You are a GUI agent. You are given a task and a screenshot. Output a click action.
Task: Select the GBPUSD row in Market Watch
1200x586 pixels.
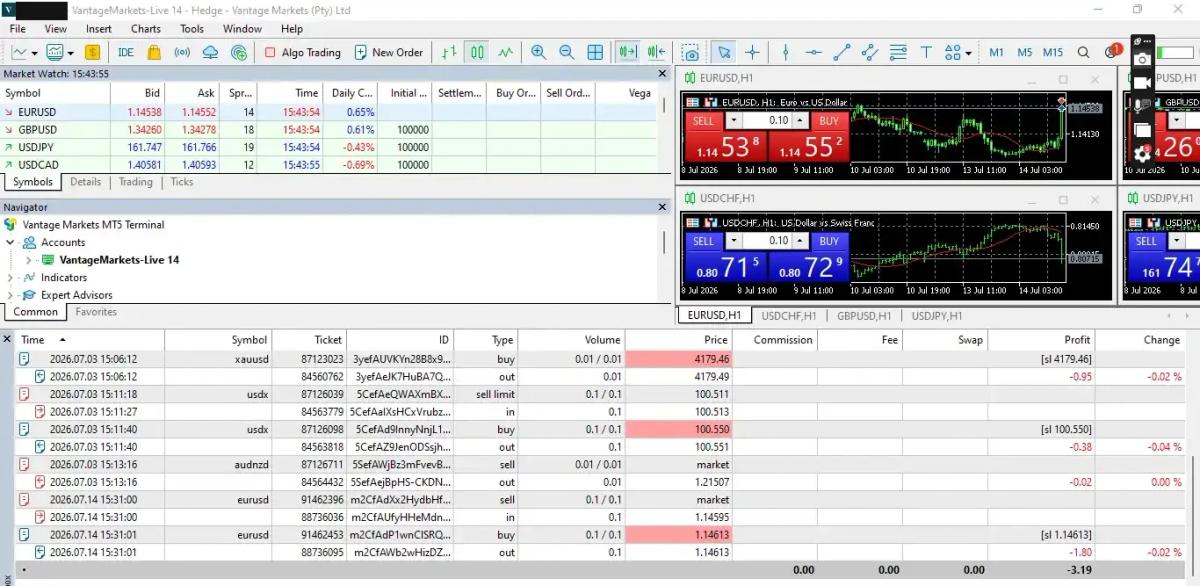coord(329,130)
